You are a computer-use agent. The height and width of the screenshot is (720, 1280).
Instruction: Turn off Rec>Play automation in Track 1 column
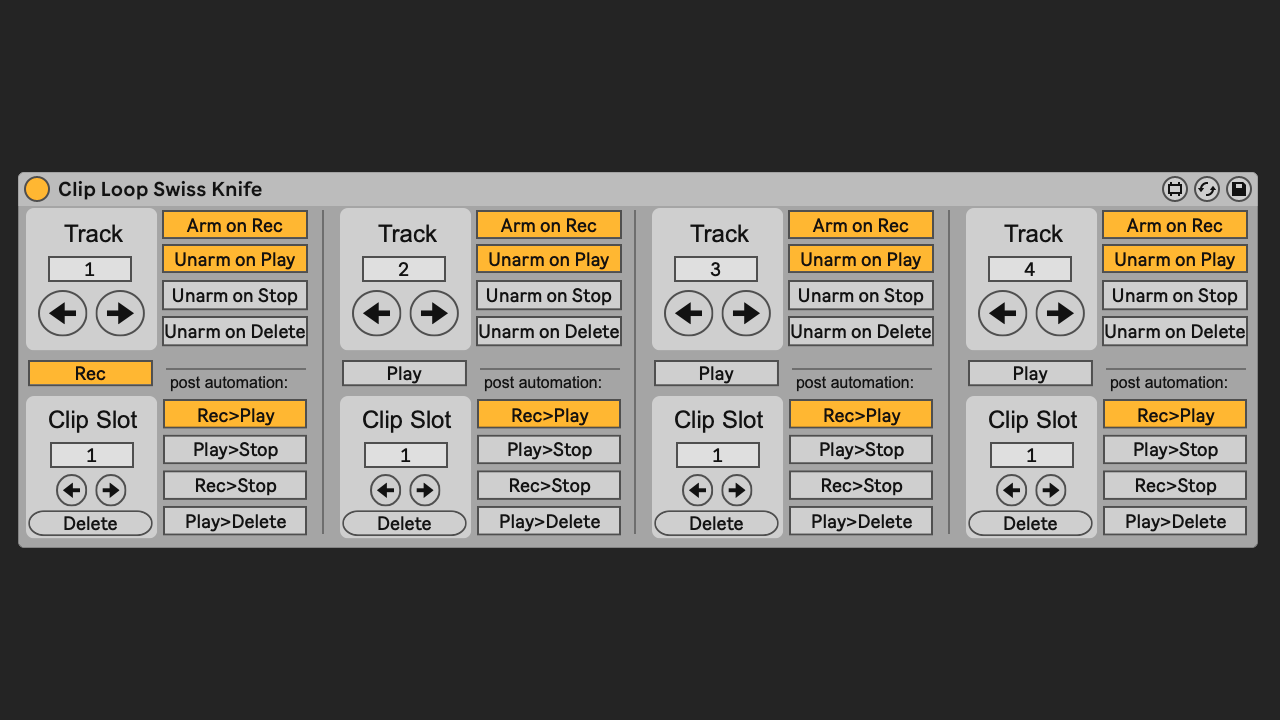[x=235, y=415]
